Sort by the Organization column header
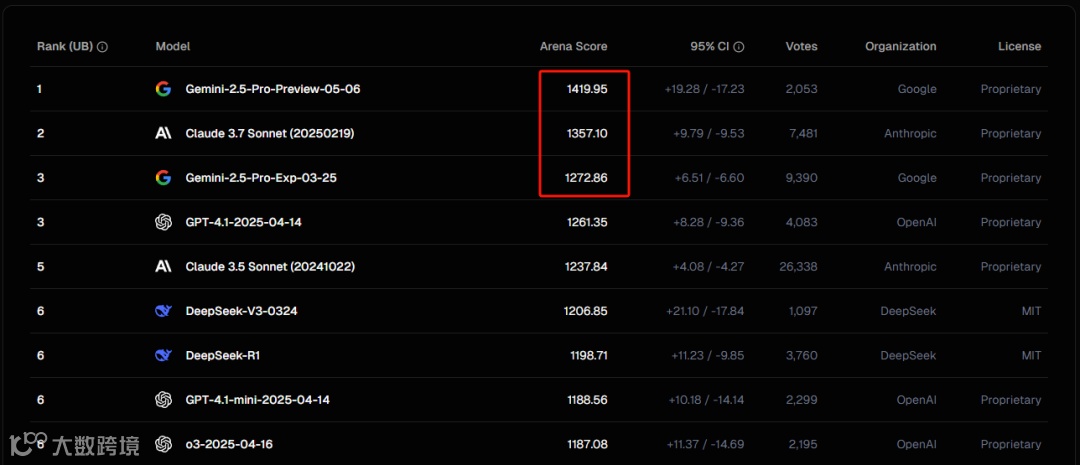This screenshot has height=465, width=1080. 901,47
